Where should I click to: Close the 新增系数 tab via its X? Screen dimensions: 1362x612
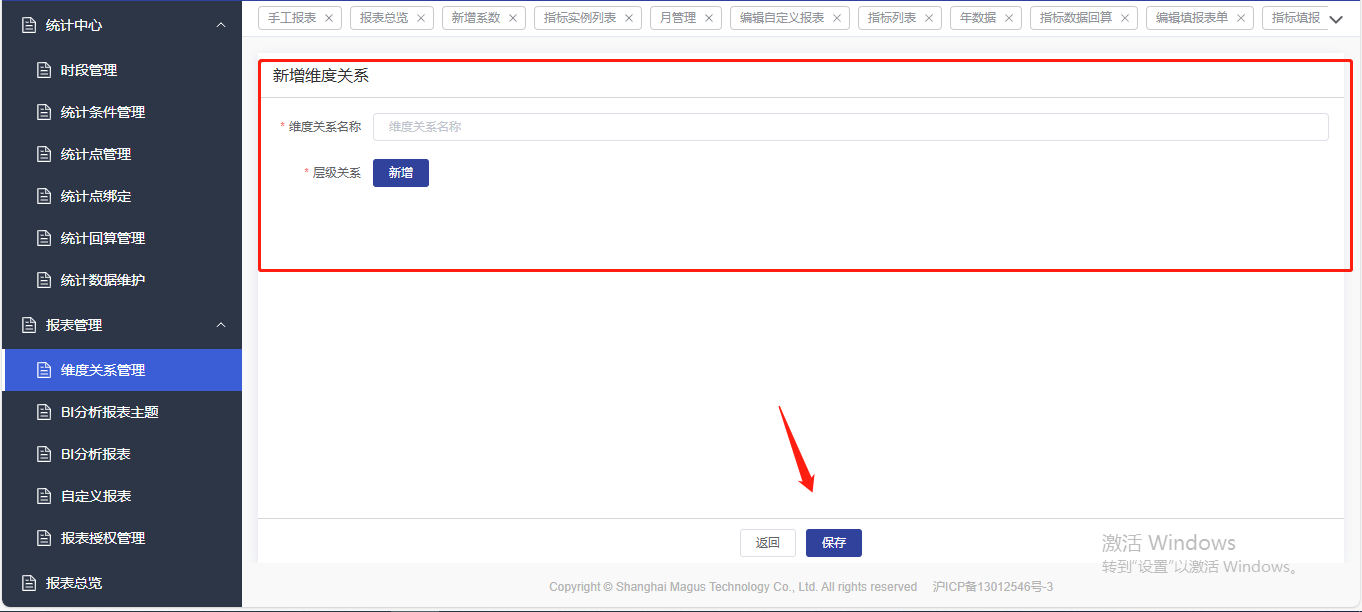[513, 18]
